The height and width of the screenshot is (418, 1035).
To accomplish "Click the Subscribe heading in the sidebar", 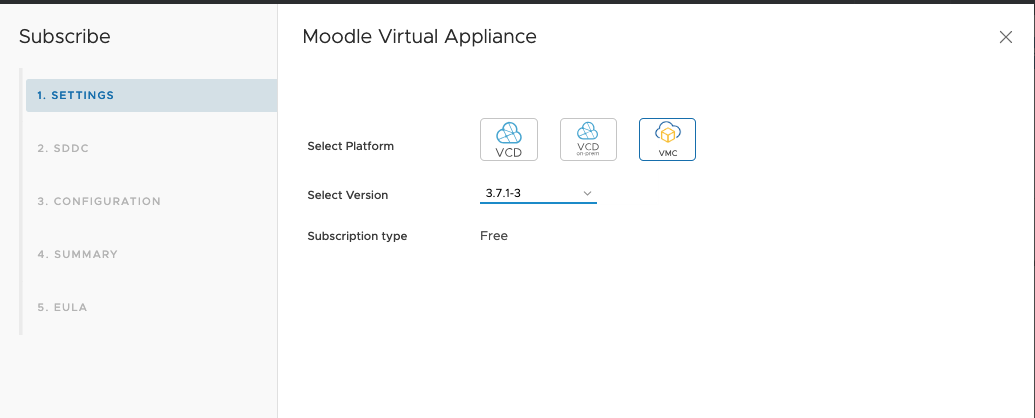I will click(x=65, y=37).
